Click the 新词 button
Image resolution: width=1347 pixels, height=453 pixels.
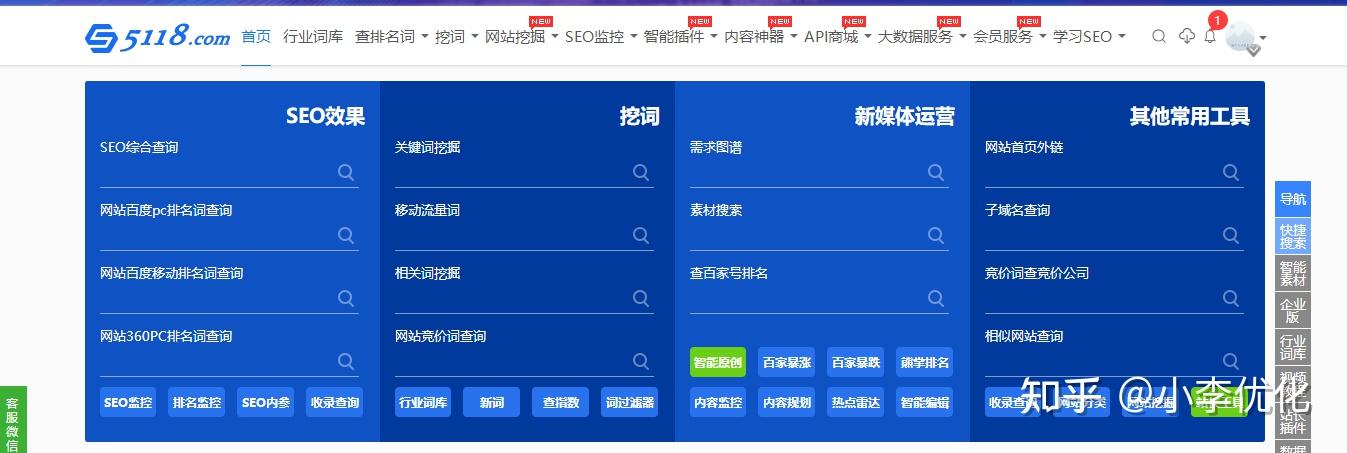click(492, 402)
